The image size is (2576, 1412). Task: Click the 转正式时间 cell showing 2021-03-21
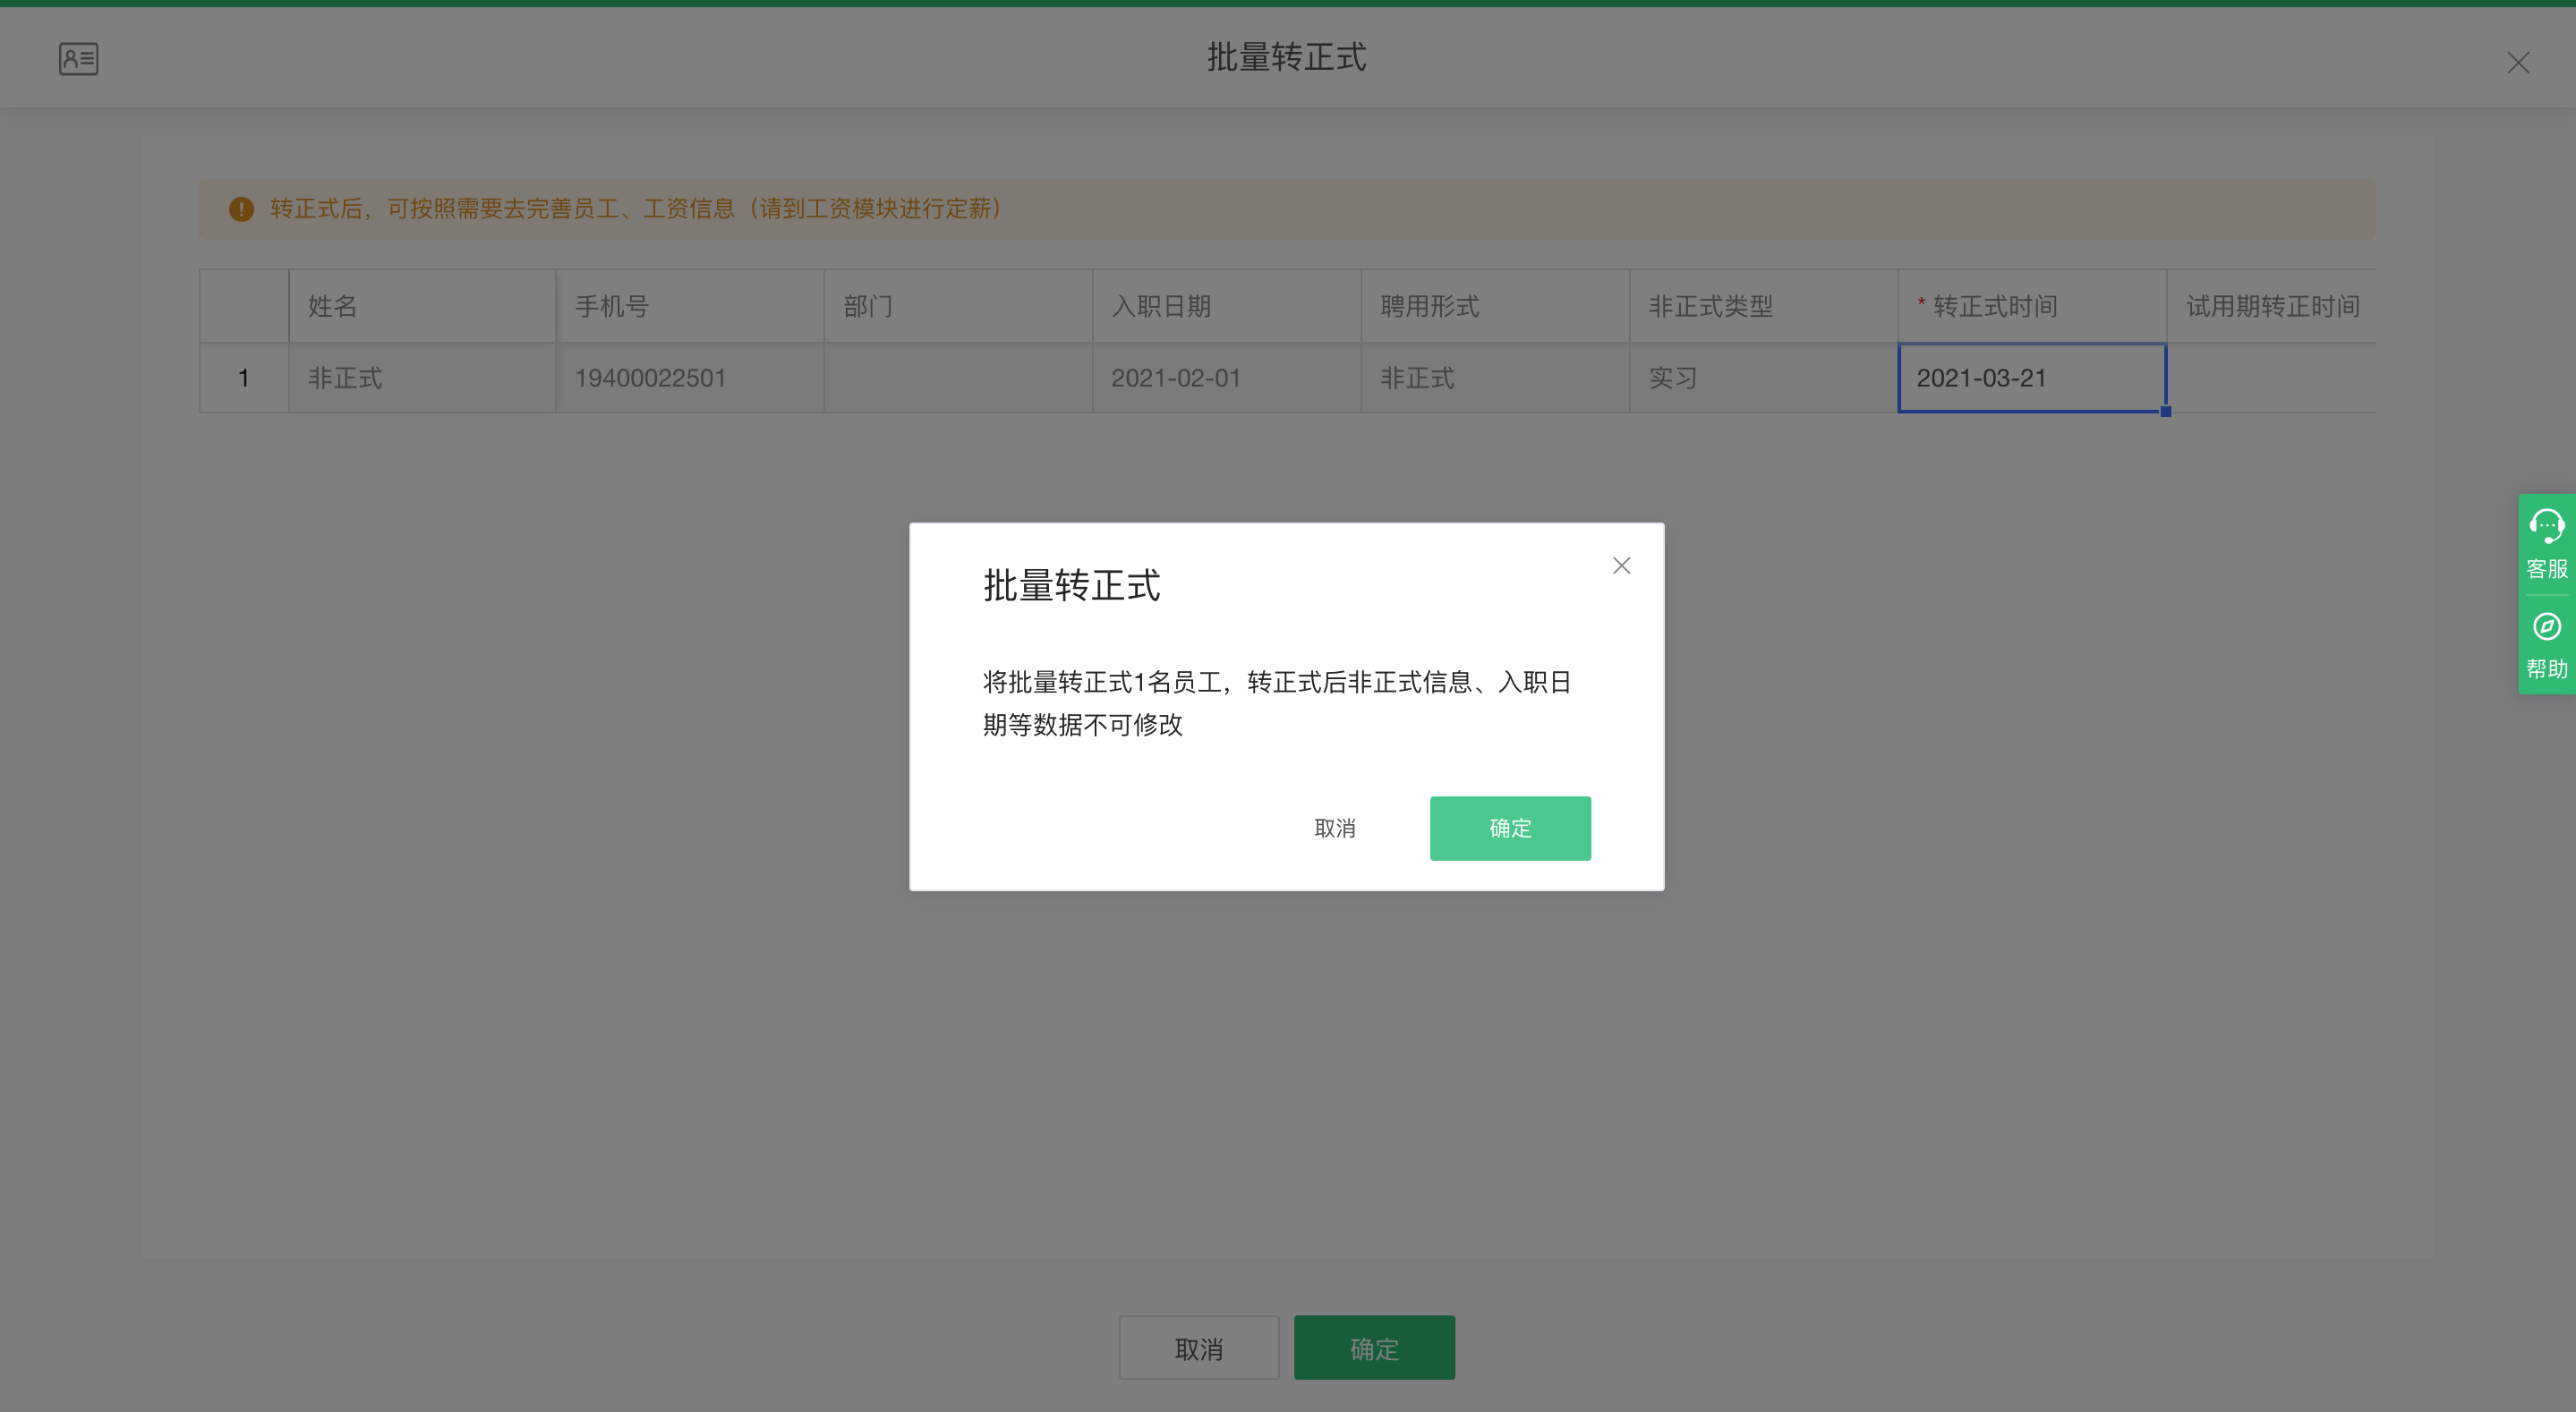click(x=2032, y=378)
